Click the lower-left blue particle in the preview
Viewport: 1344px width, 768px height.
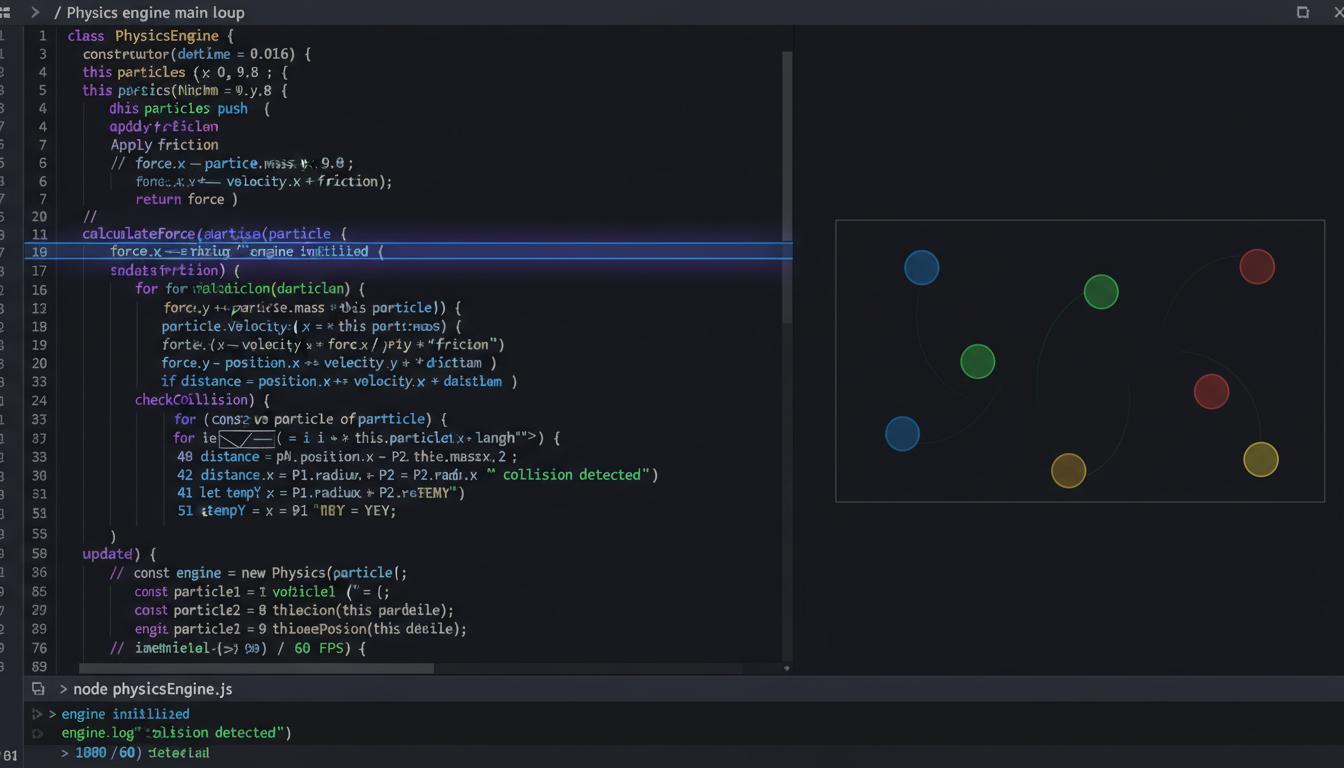click(x=902, y=434)
